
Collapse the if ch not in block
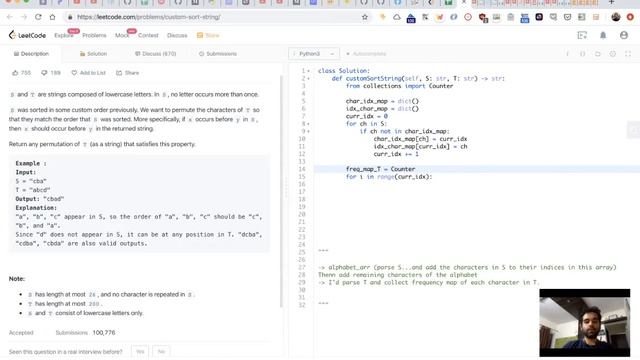click(x=309, y=131)
